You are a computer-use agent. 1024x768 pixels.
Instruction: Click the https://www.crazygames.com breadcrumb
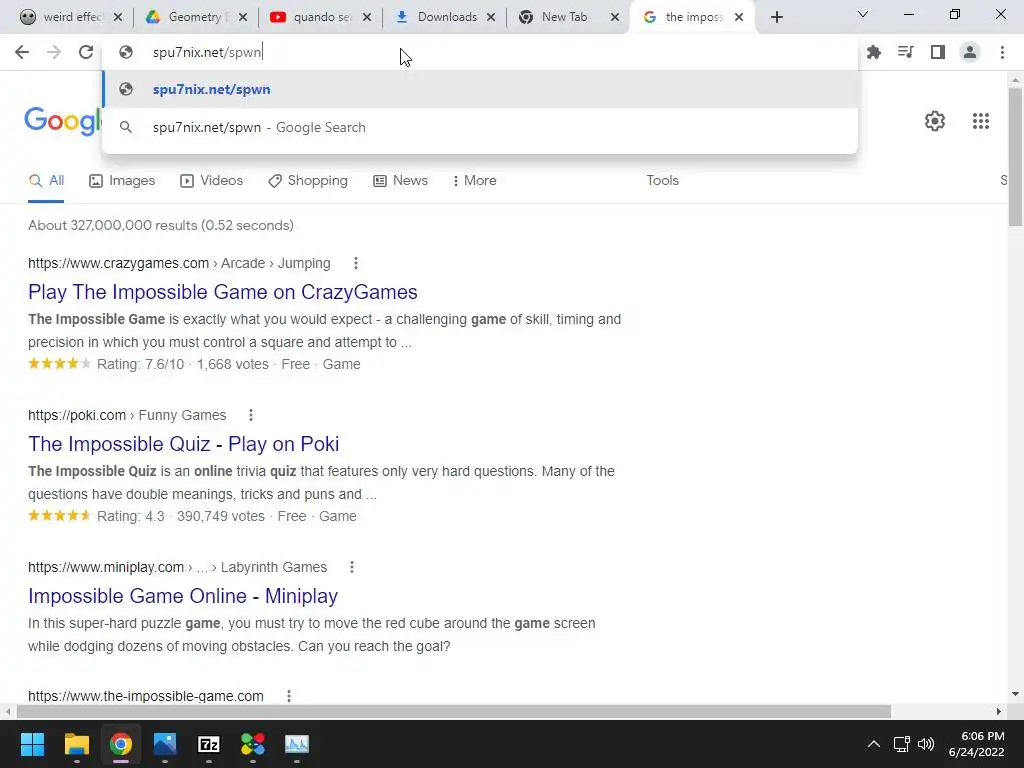(118, 263)
